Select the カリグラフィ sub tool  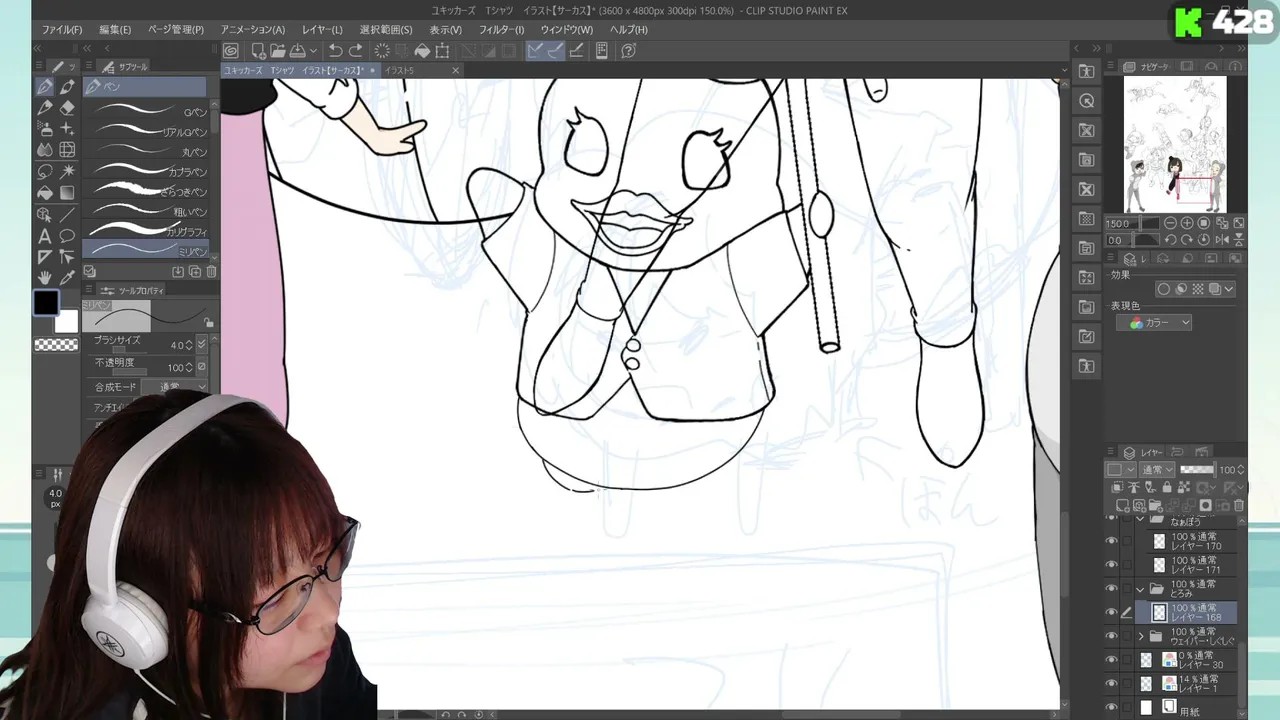coord(146,230)
